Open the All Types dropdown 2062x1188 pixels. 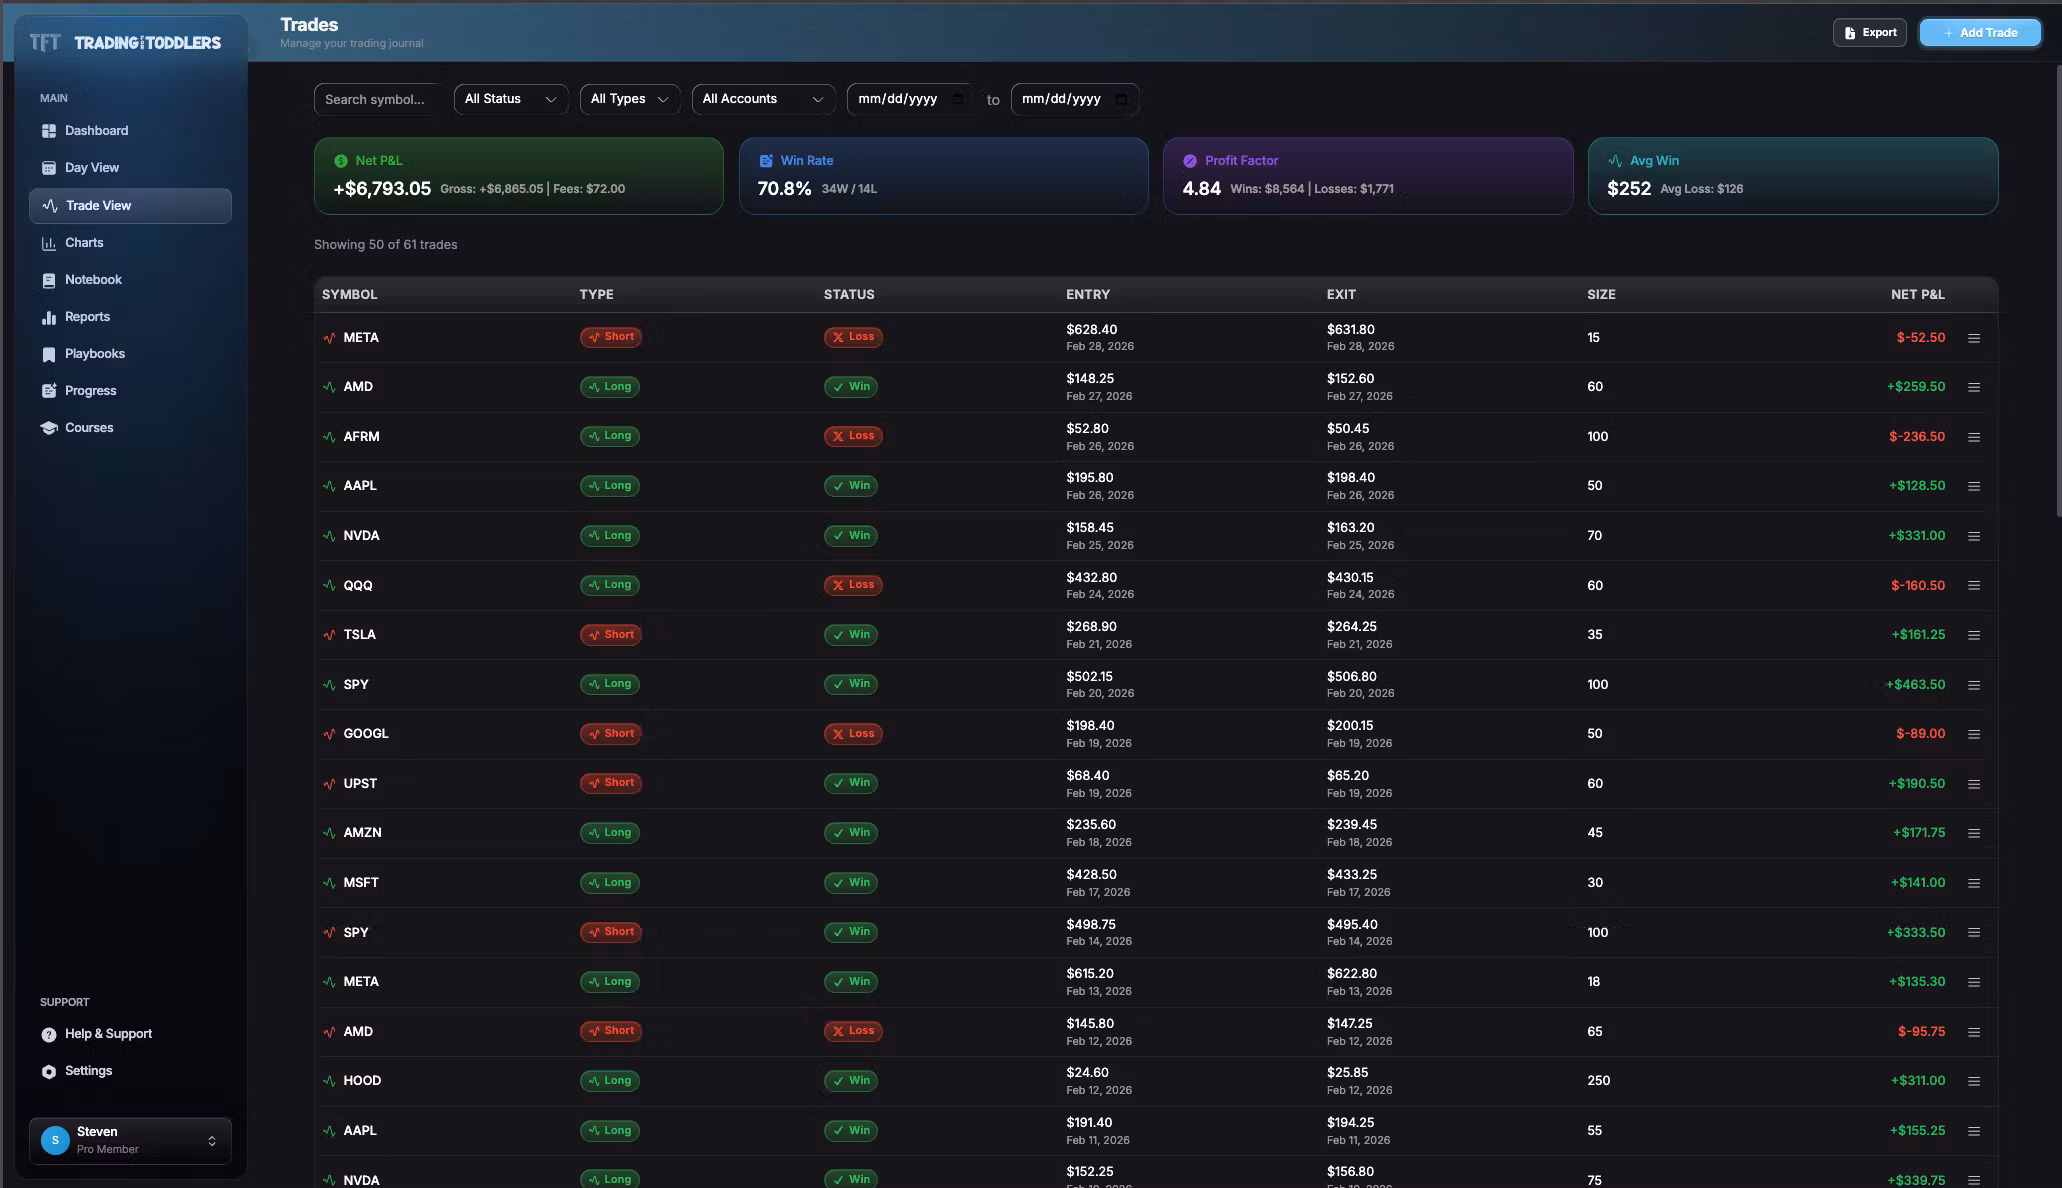point(629,99)
